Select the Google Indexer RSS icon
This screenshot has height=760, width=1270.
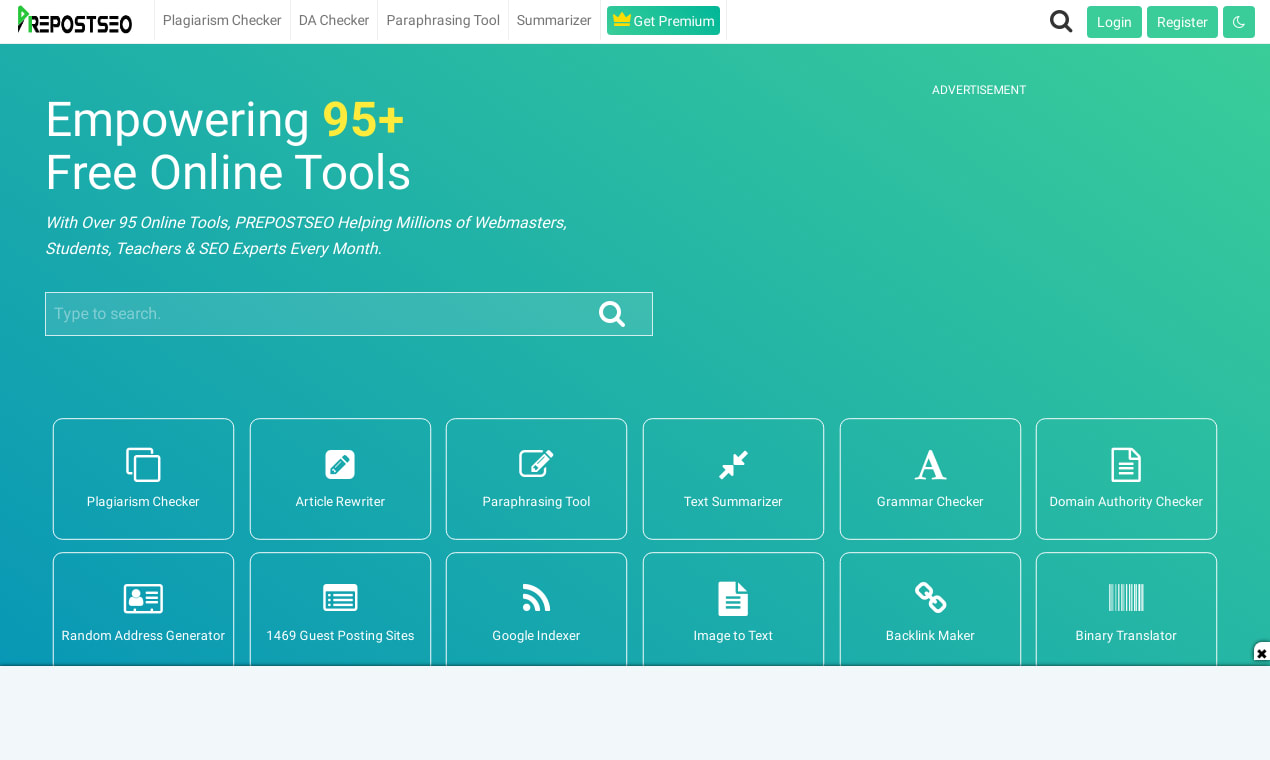click(x=536, y=598)
